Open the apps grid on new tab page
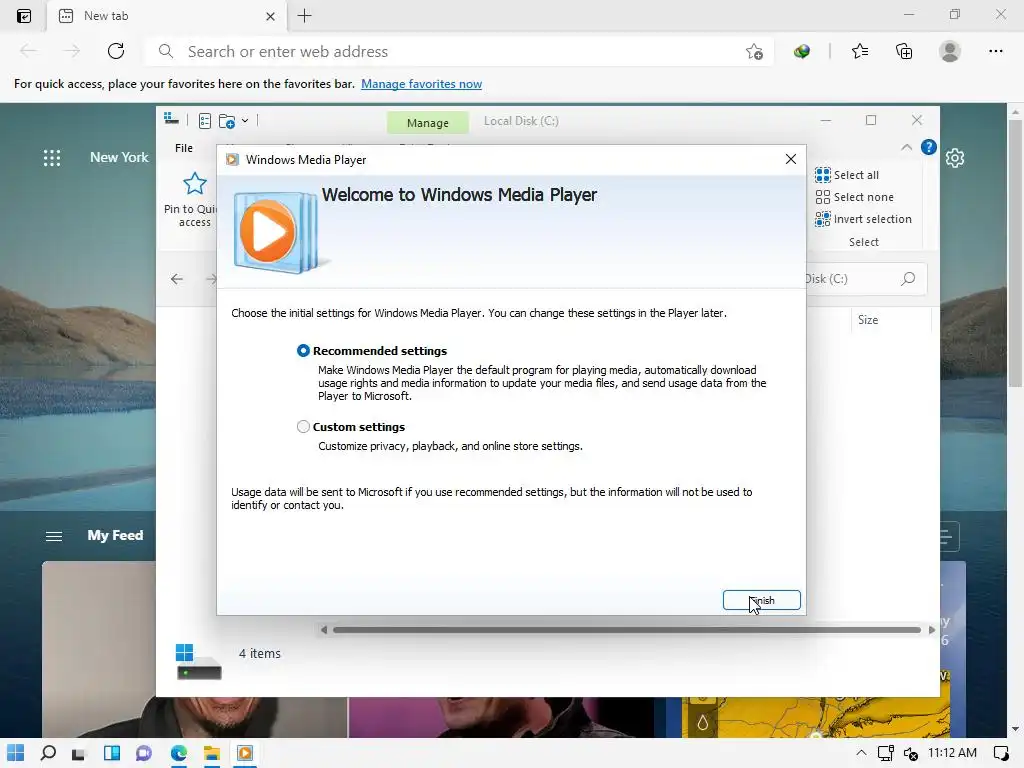Screen dimensions: 1024x768 pyautogui.click(x=52, y=157)
